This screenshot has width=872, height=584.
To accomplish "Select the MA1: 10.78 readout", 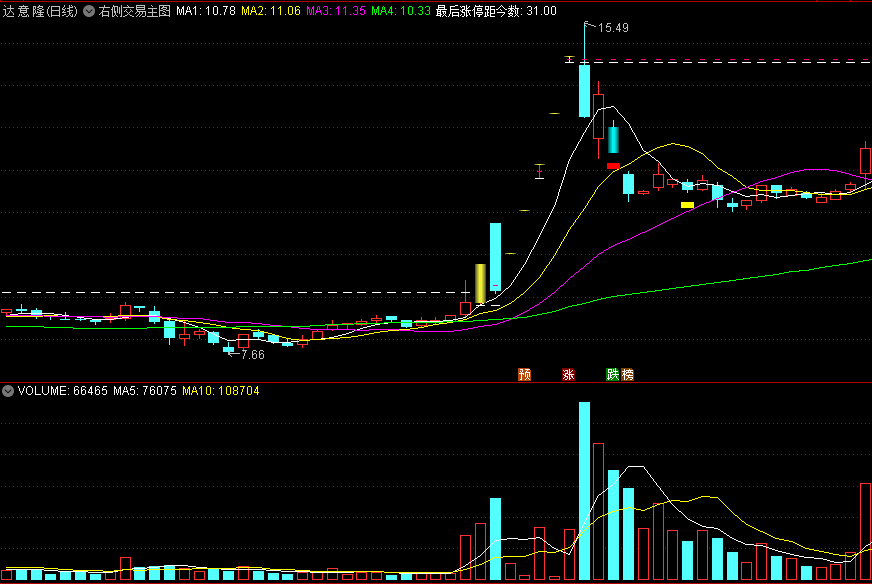I will click(206, 11).
